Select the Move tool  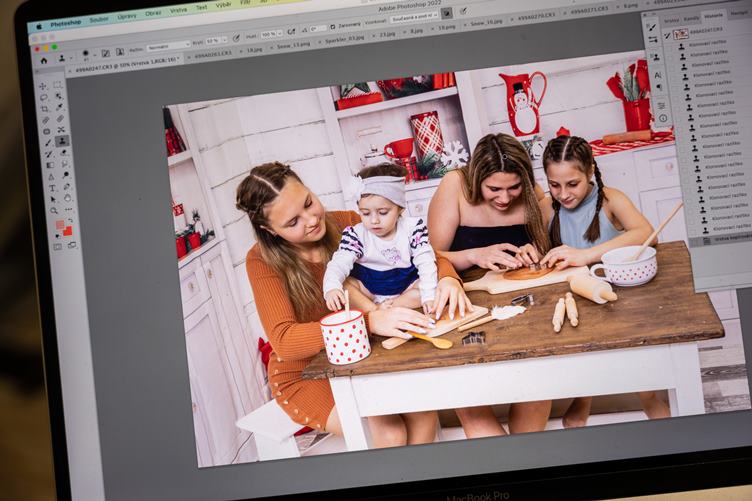click(x=42, y=86)
